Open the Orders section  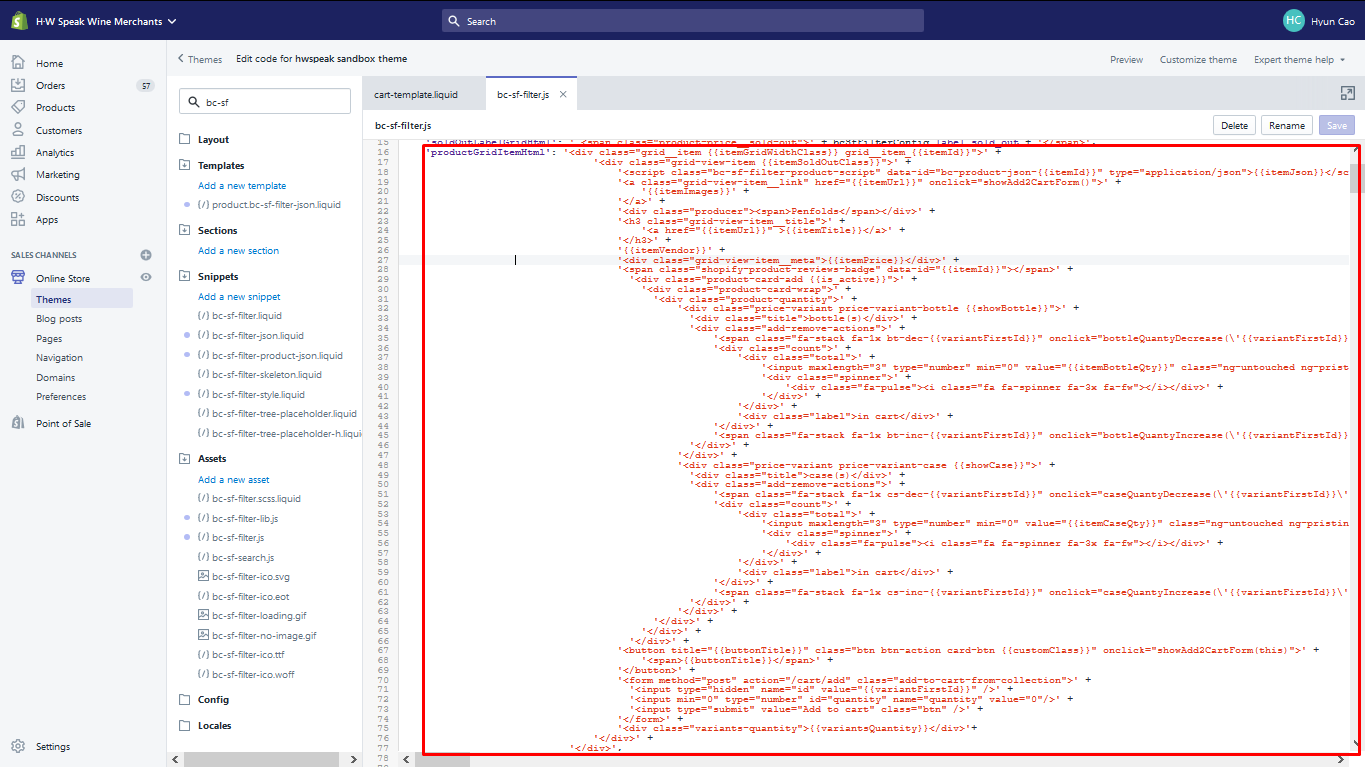coord(50,85)
